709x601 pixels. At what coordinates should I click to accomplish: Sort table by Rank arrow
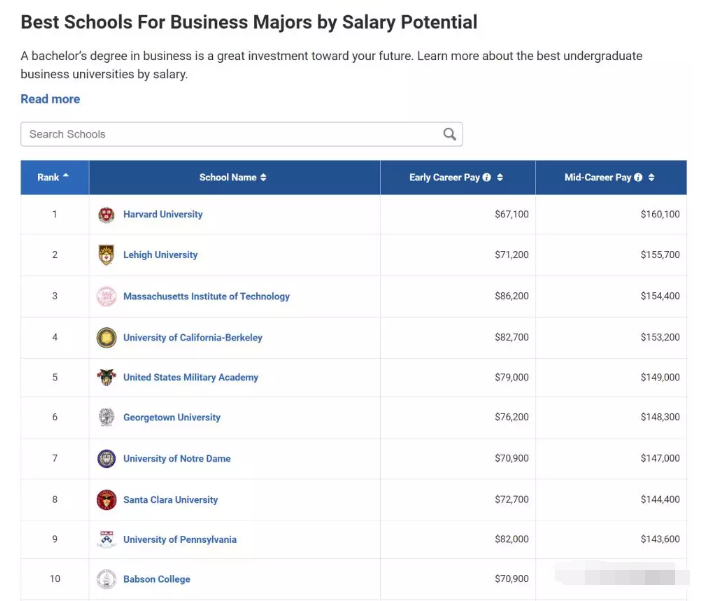click(66, 175)
